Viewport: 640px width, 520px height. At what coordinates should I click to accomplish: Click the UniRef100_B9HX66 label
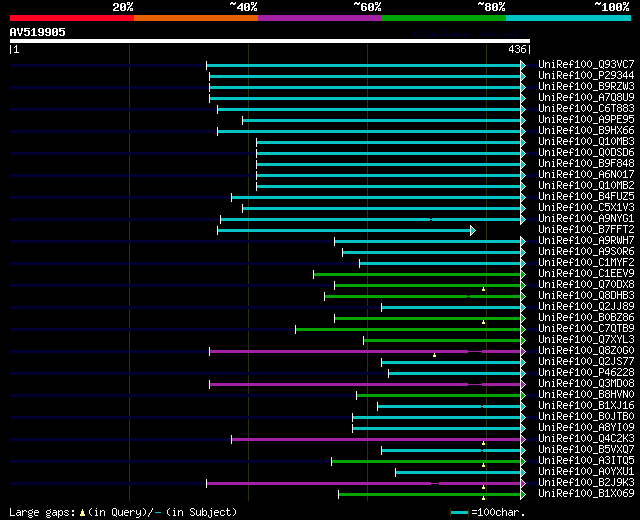(x=586, y=131)
